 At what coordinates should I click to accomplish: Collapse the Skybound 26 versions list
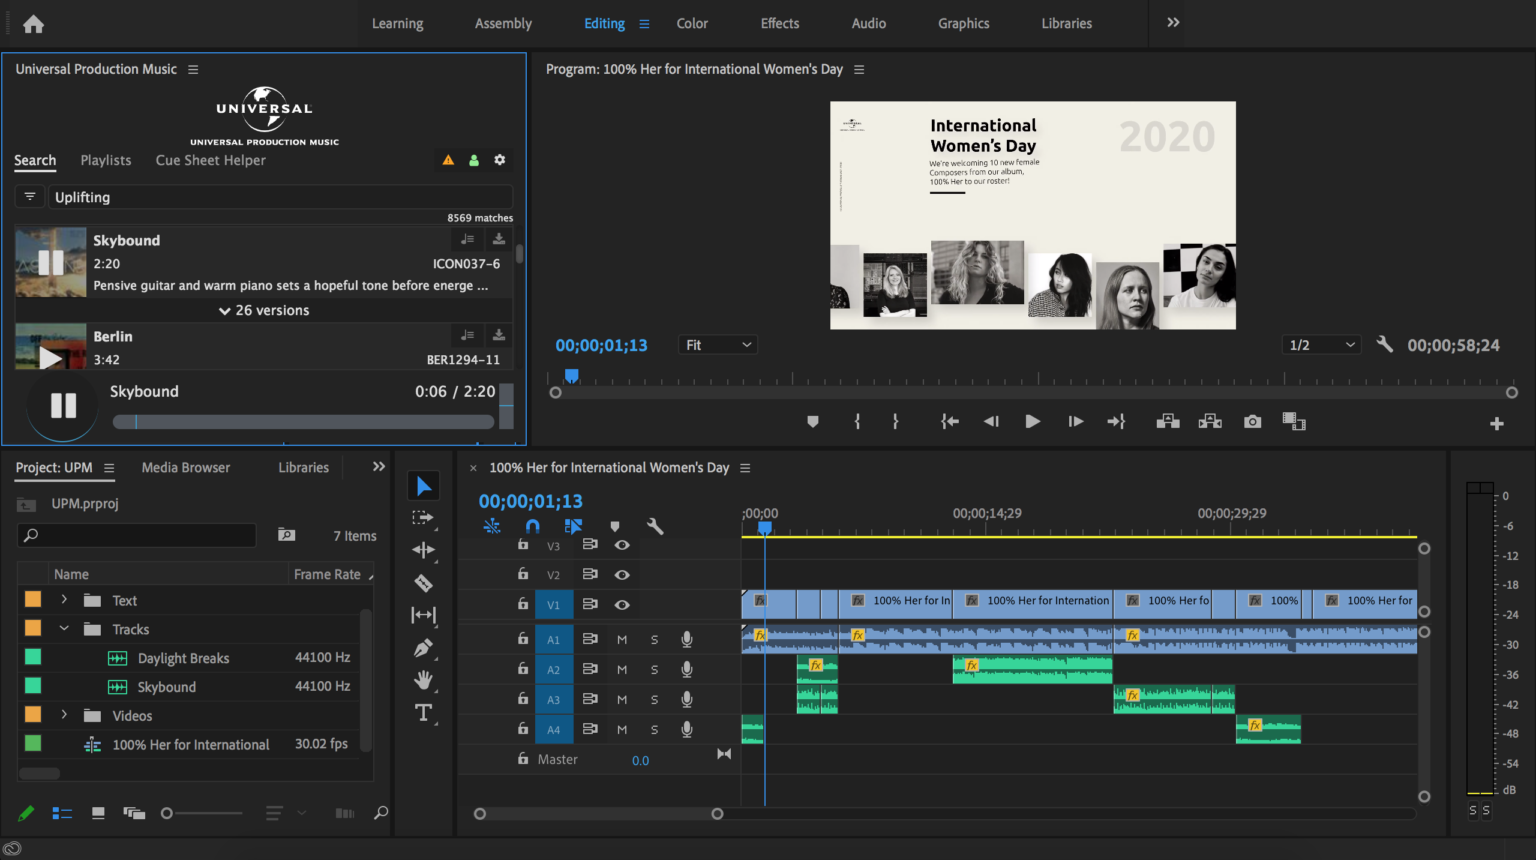(263, 310)
